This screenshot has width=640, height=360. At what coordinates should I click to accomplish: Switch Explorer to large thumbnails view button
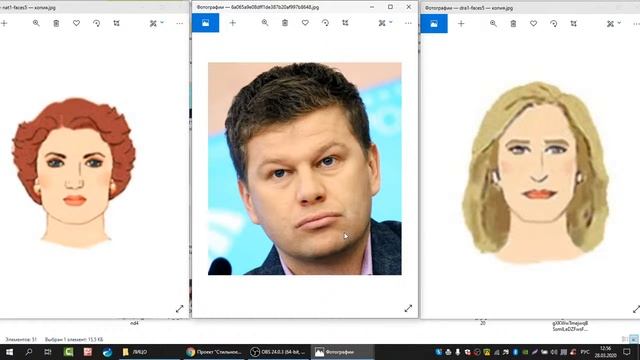click(x=633, y=339)
